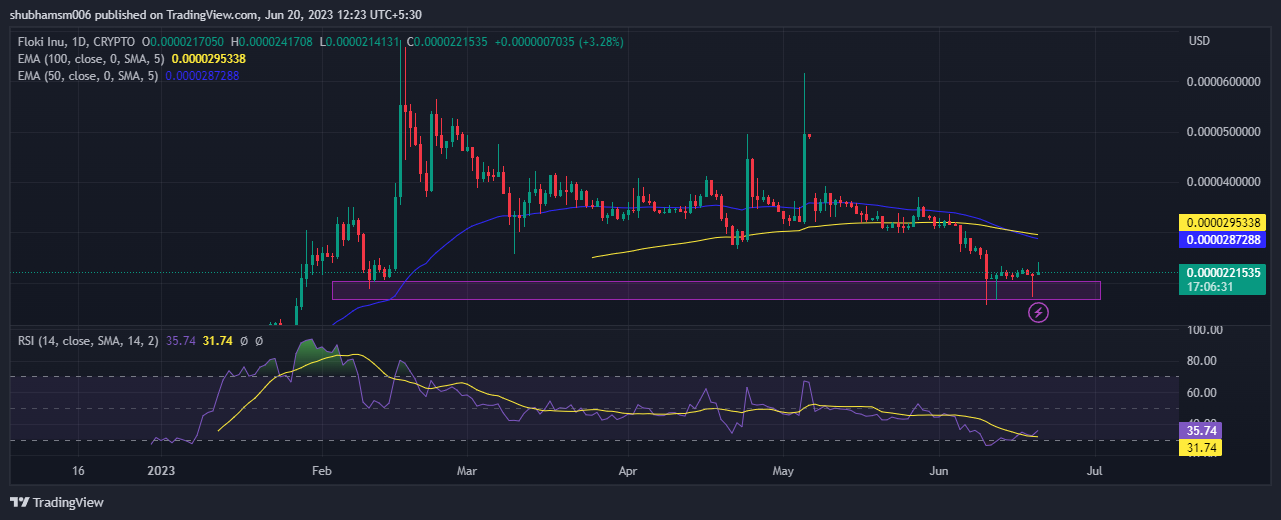
Task: Click the Jun label on time axis
Action: tap(940, 469)
